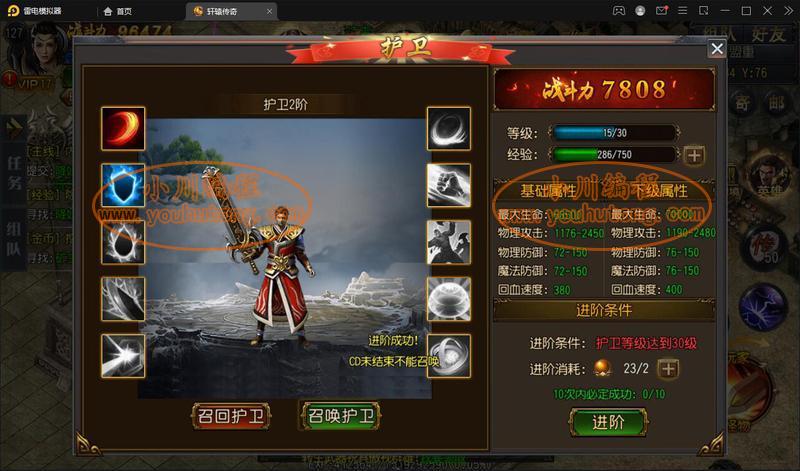This screenshot has width=800, height=471.
Task: Click the lightning blade skill icon
Action: point(123,299)
